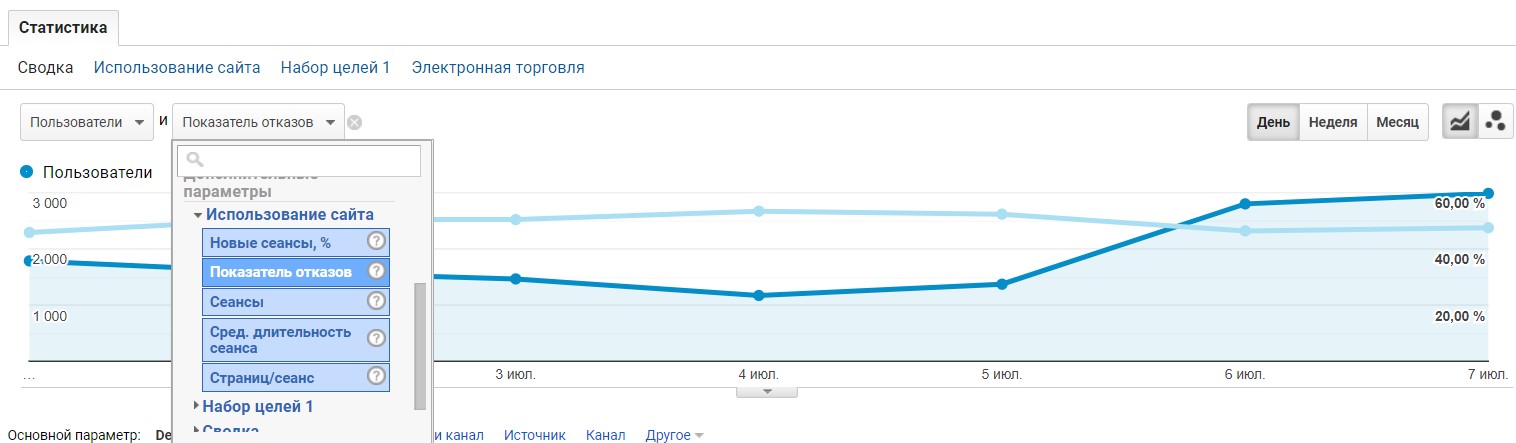Click the metric list scrollbar thumb
Image resolution: width=1516 pixels, height=443 pixels.
tap(420, 345)
